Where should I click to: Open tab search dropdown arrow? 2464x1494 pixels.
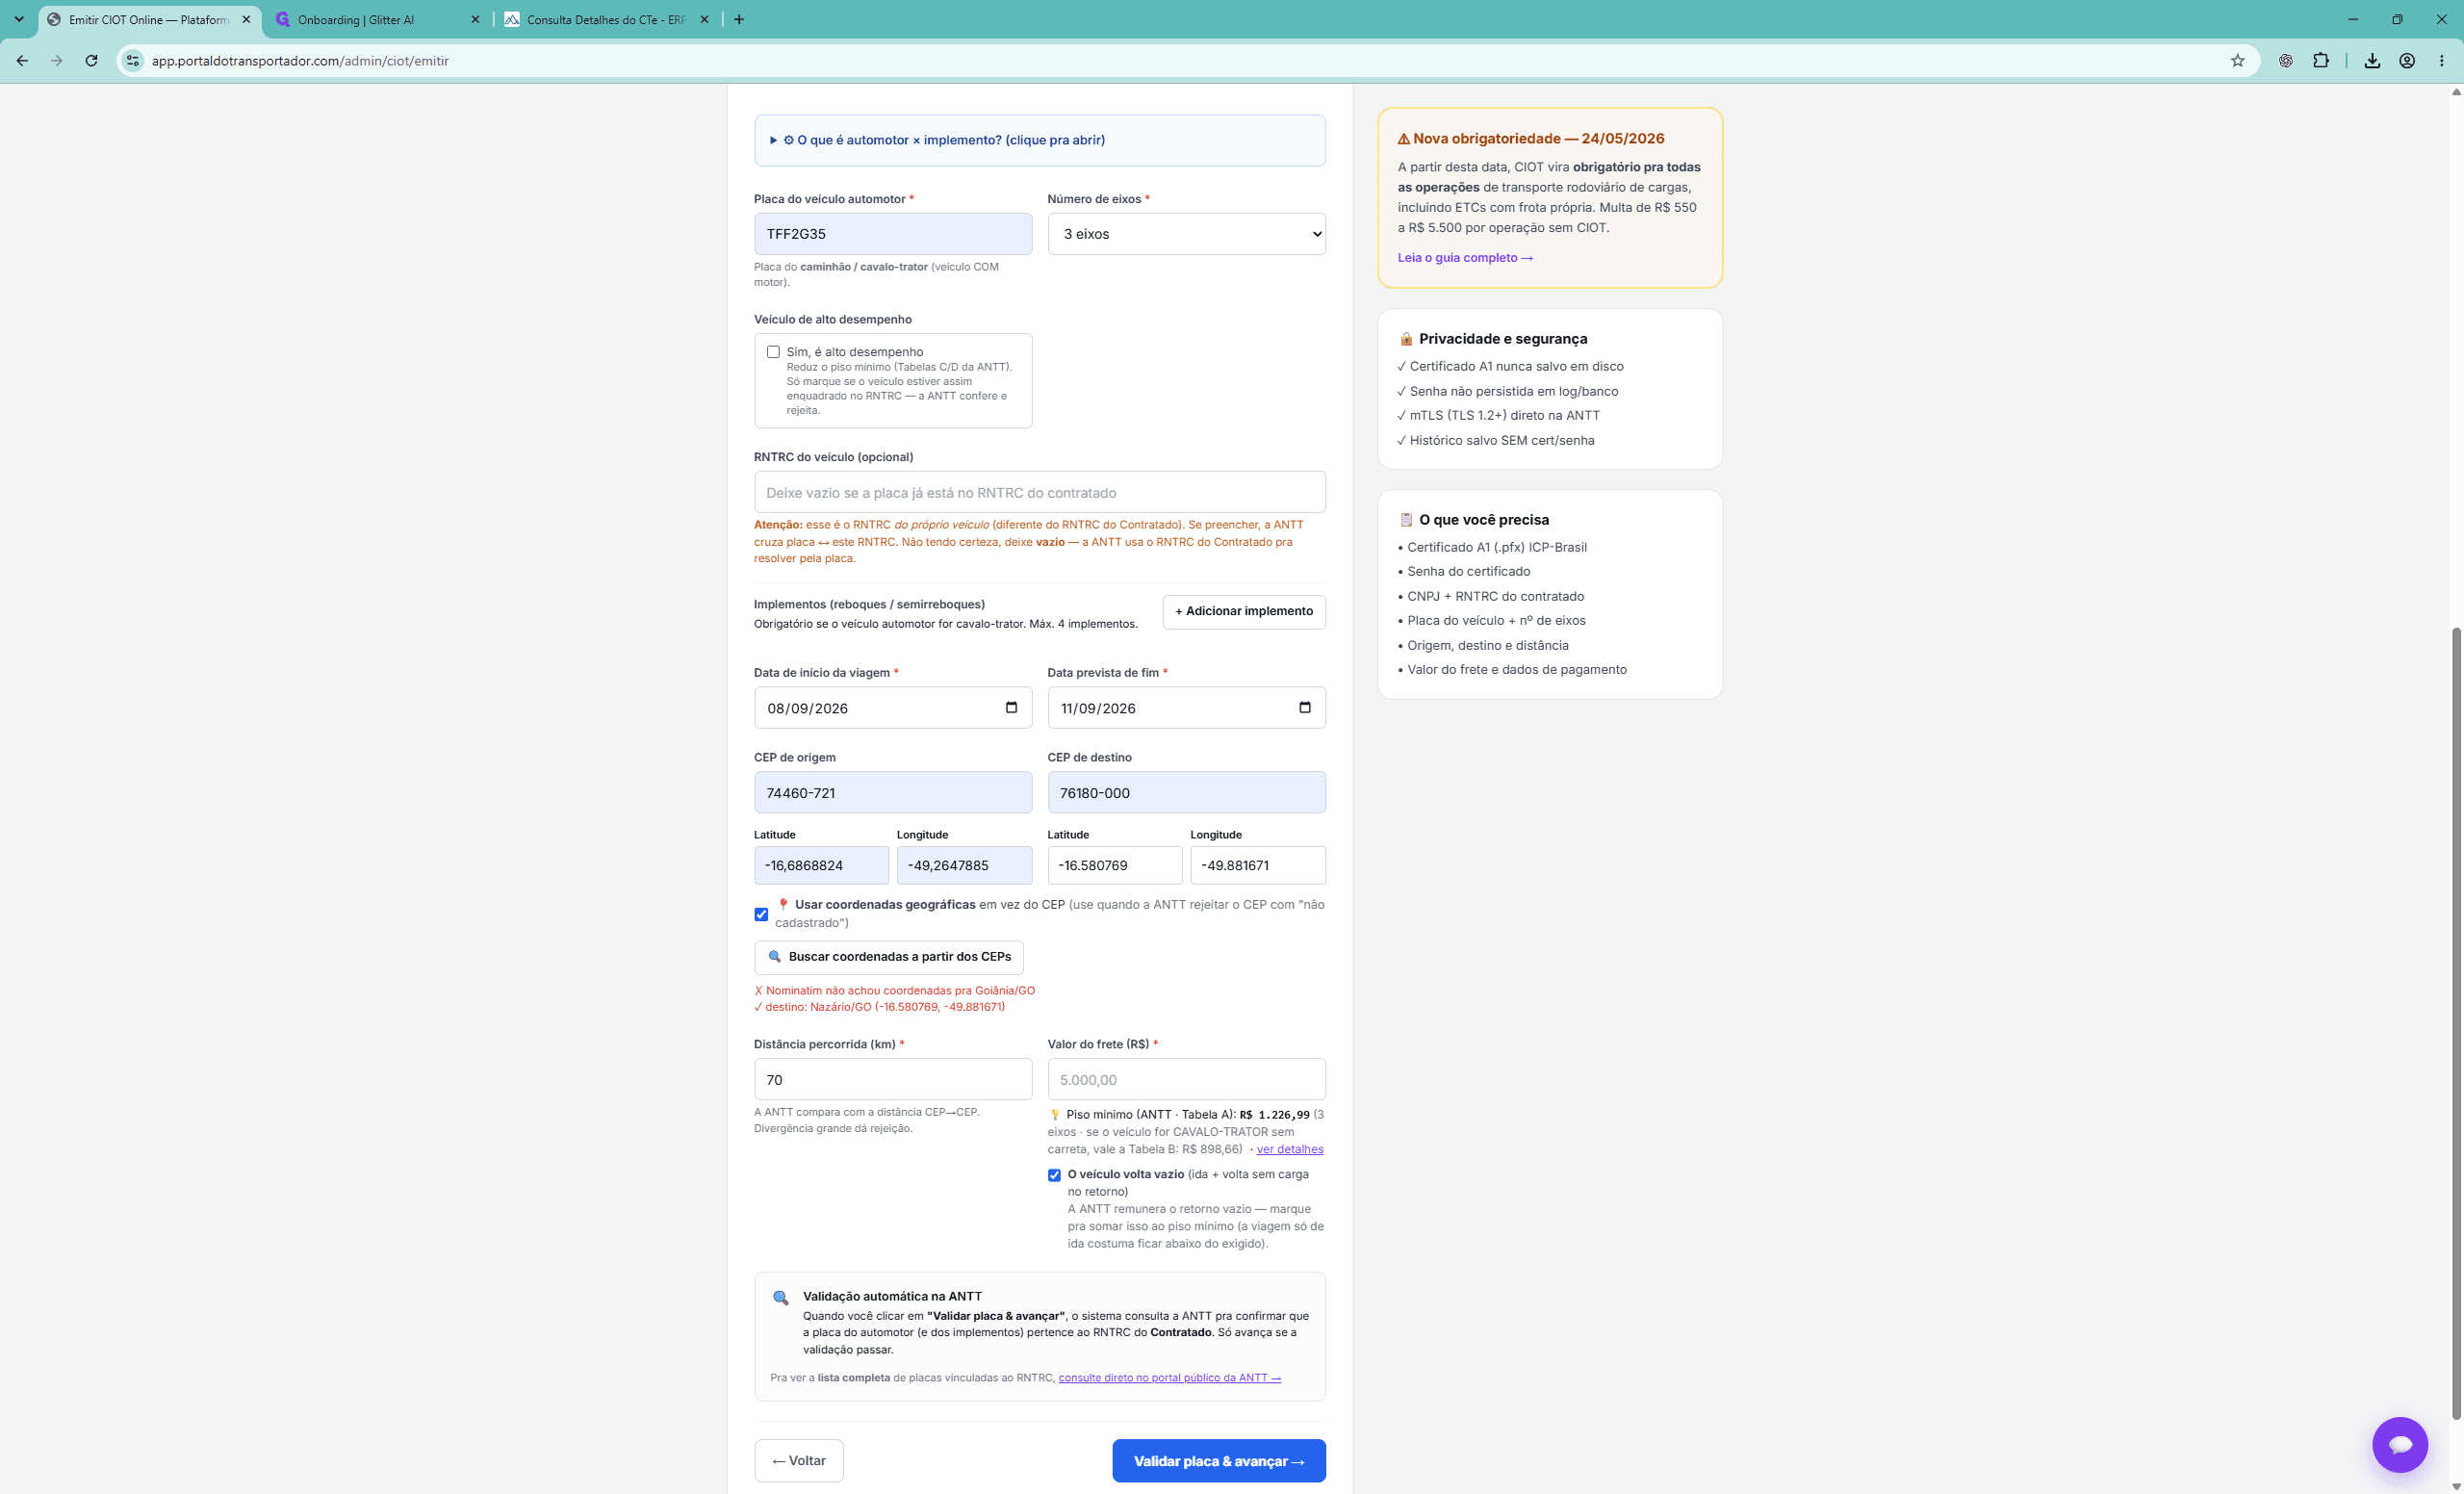tap(18, 19)
